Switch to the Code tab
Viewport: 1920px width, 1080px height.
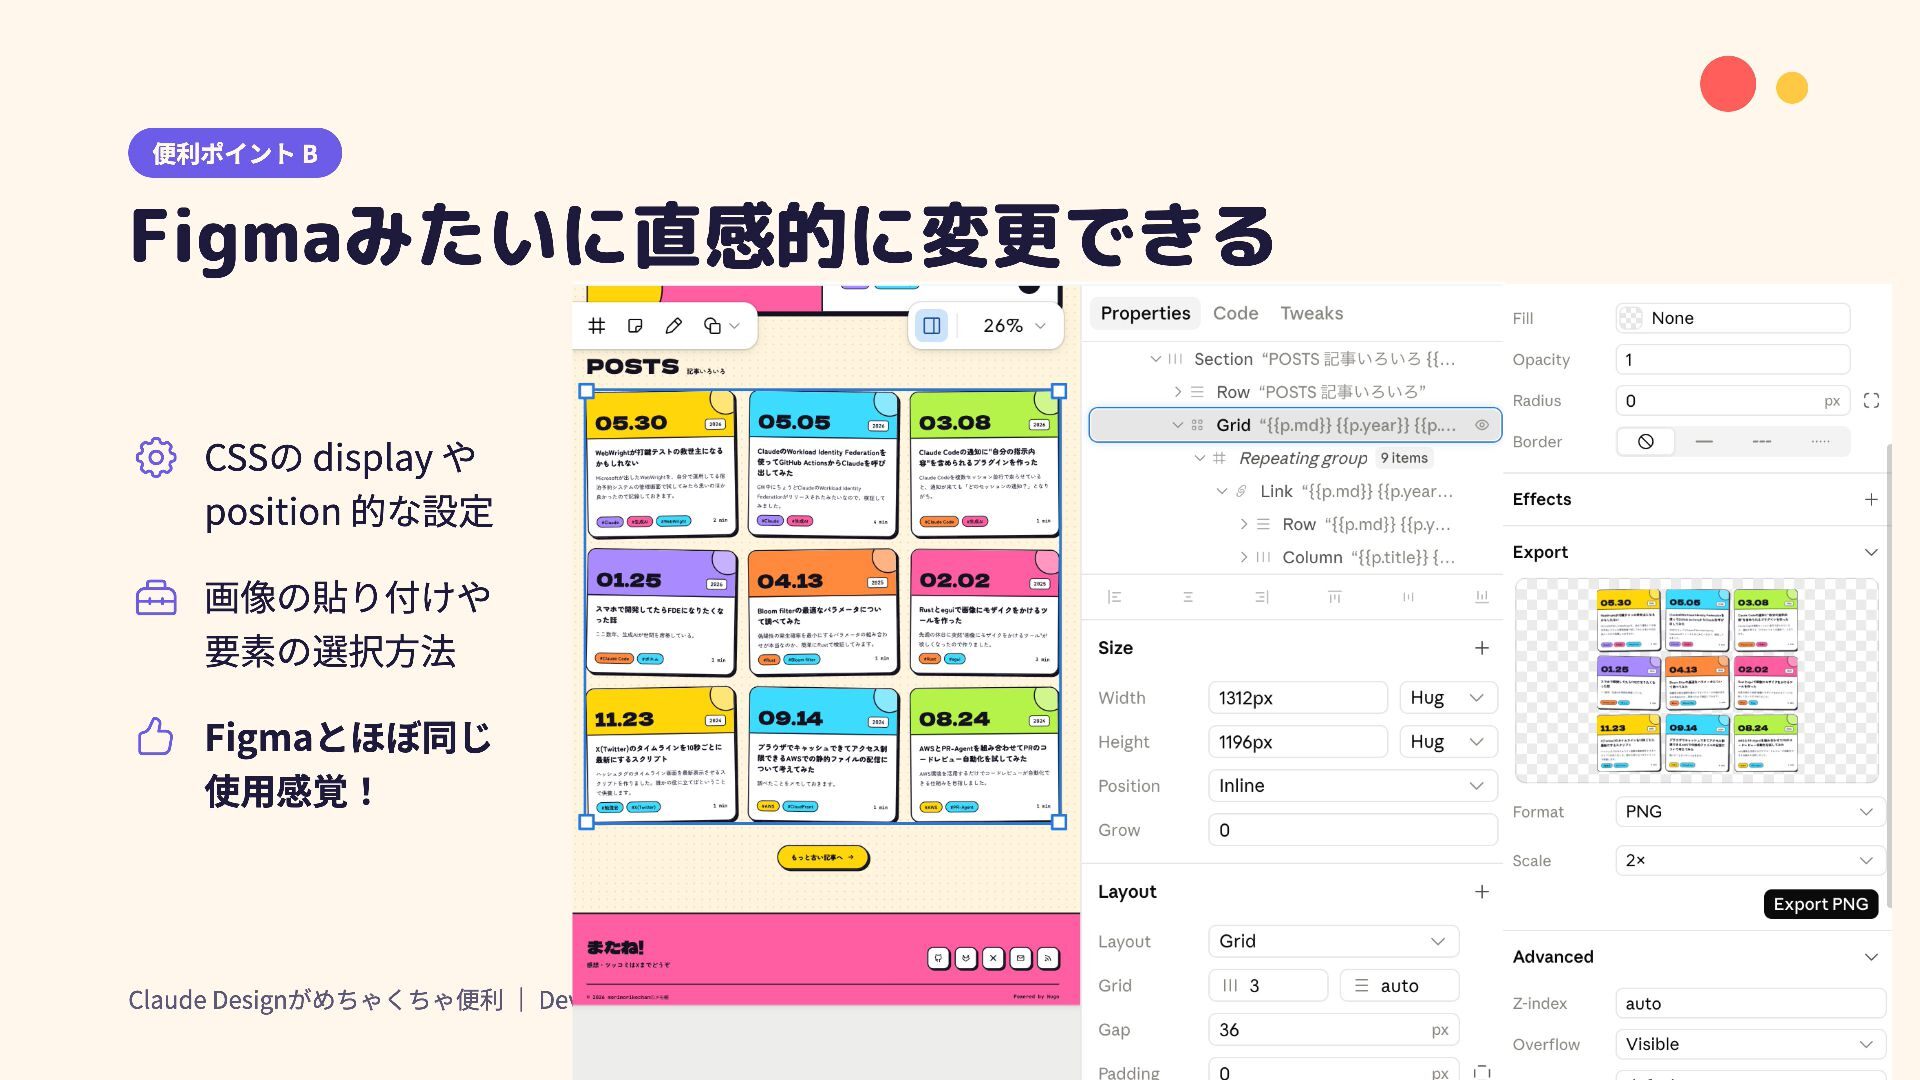(x=1235, y=314)
